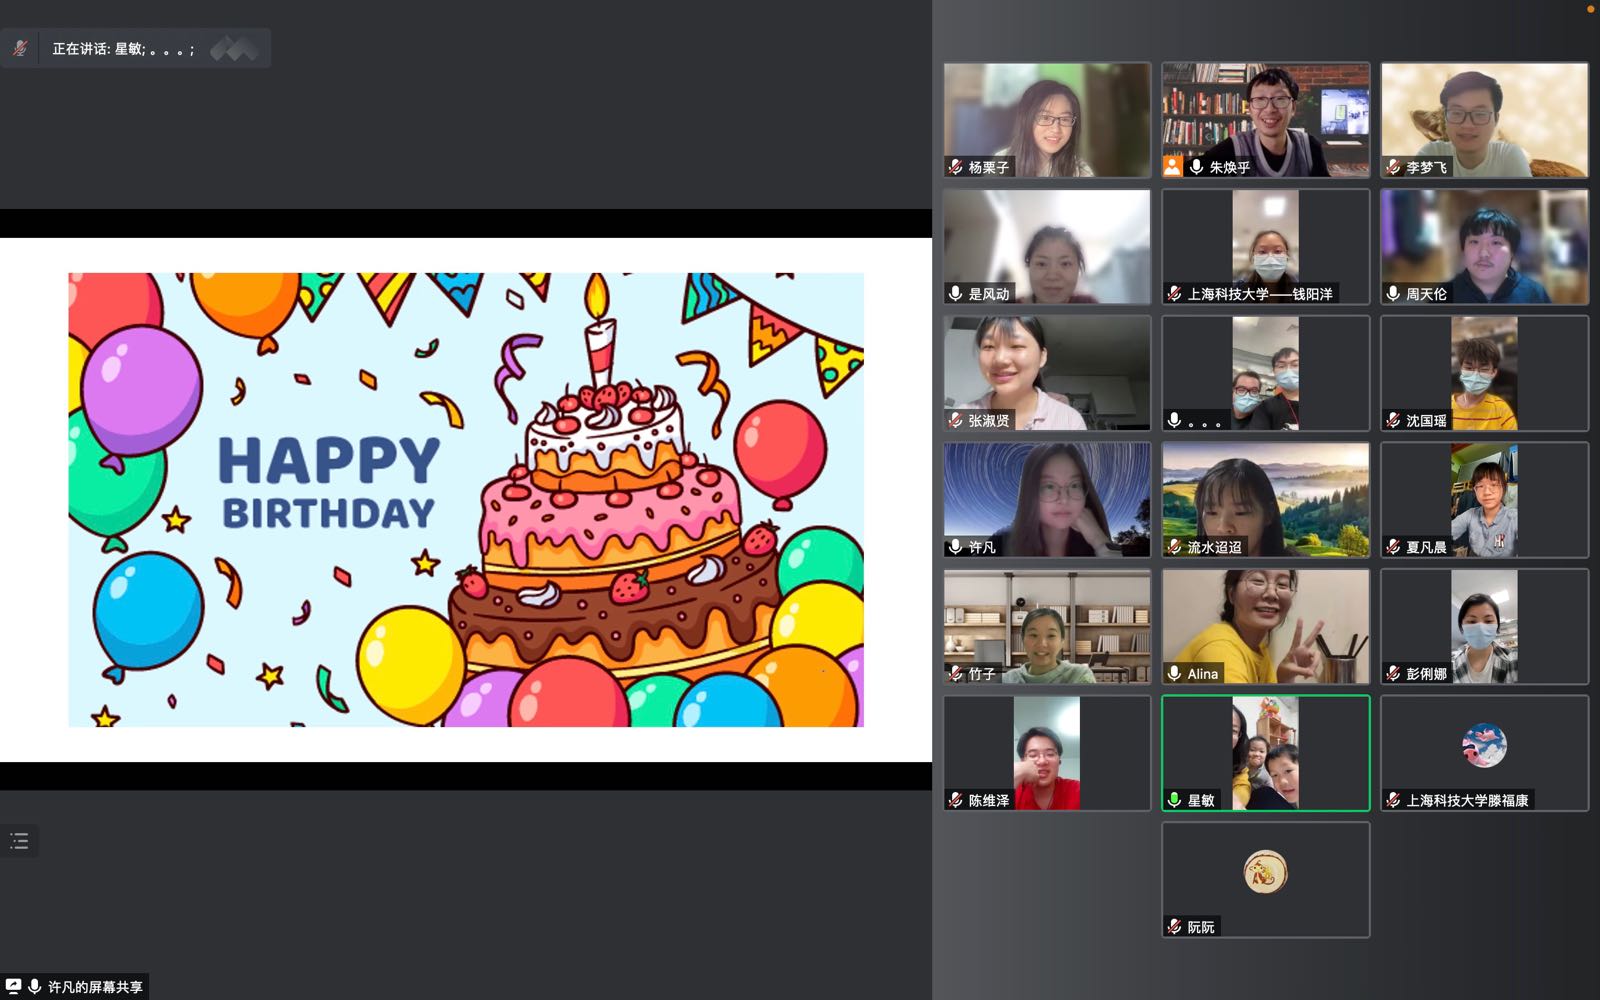Click the orange recording dot at top right
The height and width of the screenshot is (1000, 1600).
pos(1591,9)
